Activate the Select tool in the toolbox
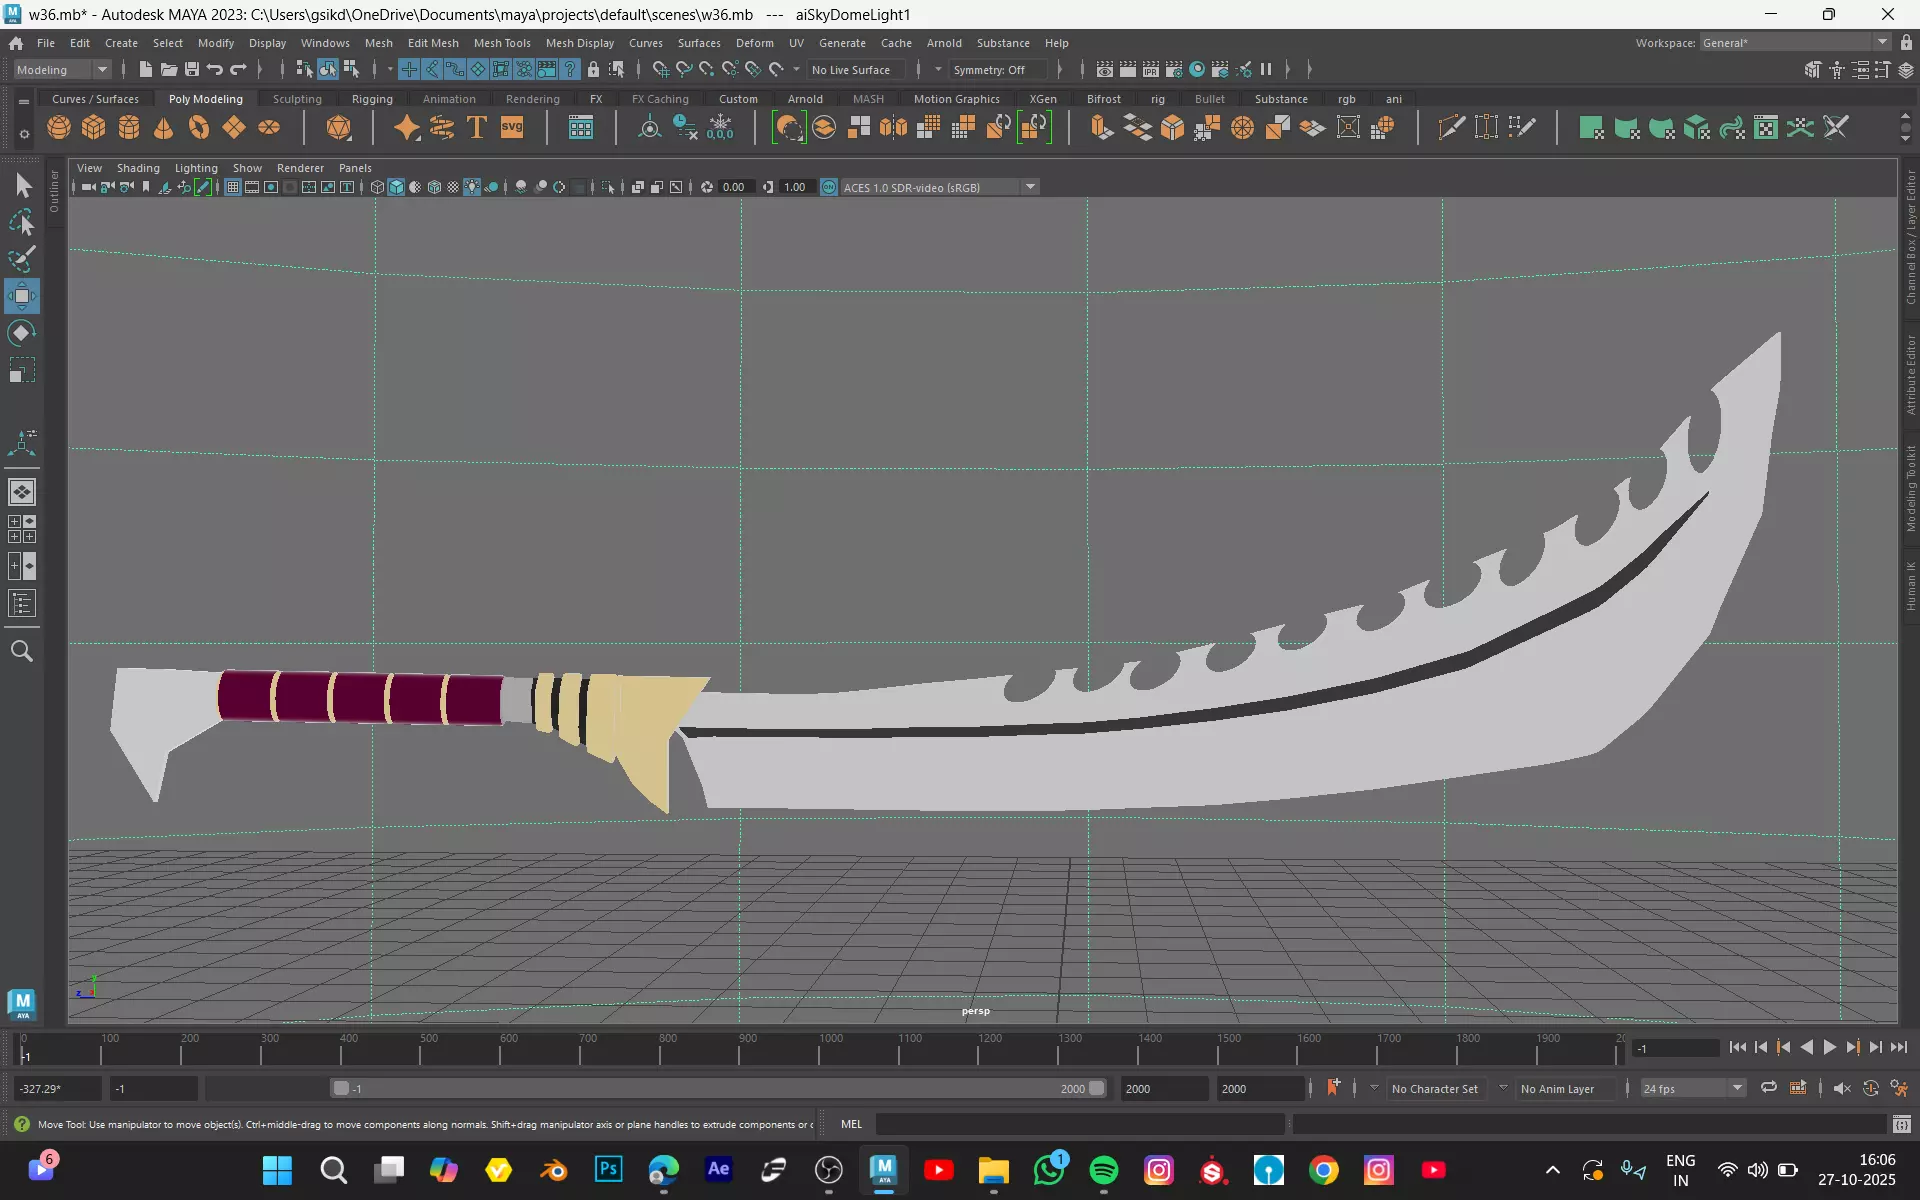 click(x=22, y=185)
